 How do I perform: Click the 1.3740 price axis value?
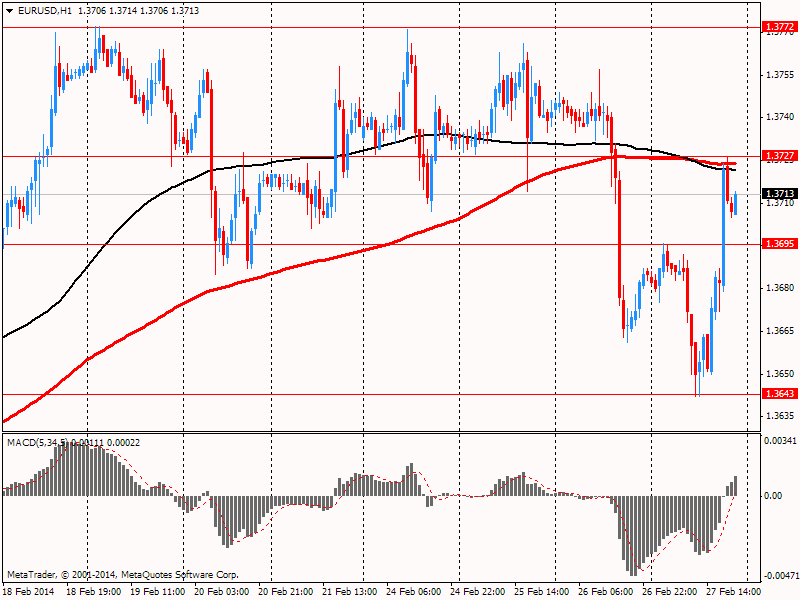(x=780, y=117)
